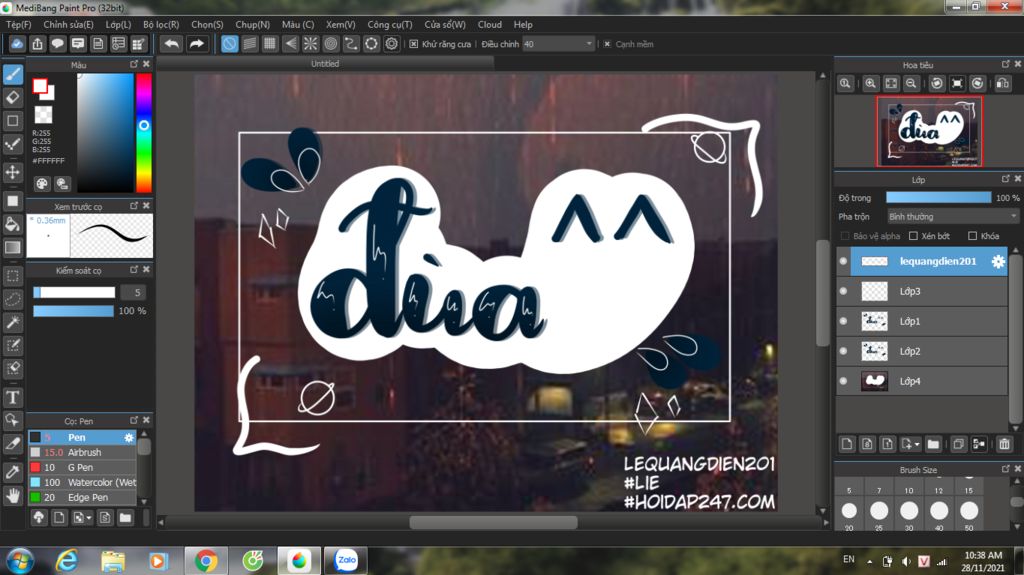Zoom out on the Navigator panel
Image resolution: width=1024 pixels, height=575 pixels.
coord(911,84)
